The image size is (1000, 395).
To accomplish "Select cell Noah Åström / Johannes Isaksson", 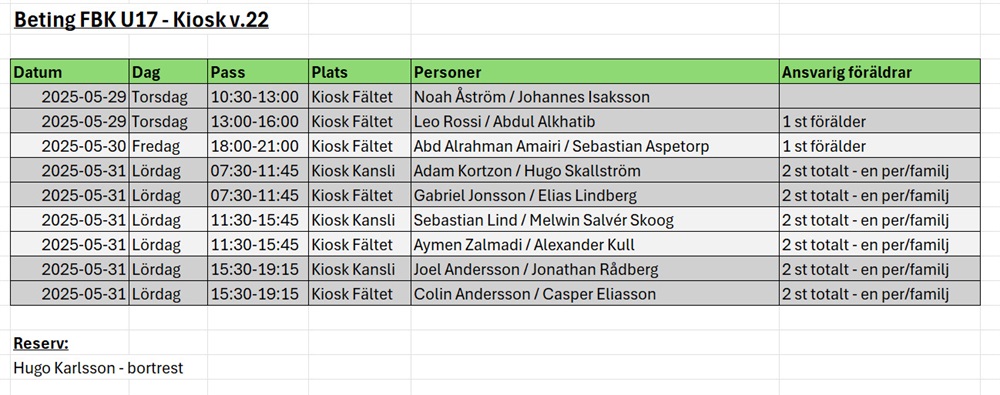I will pyautogui.click(x=595, y=96).
